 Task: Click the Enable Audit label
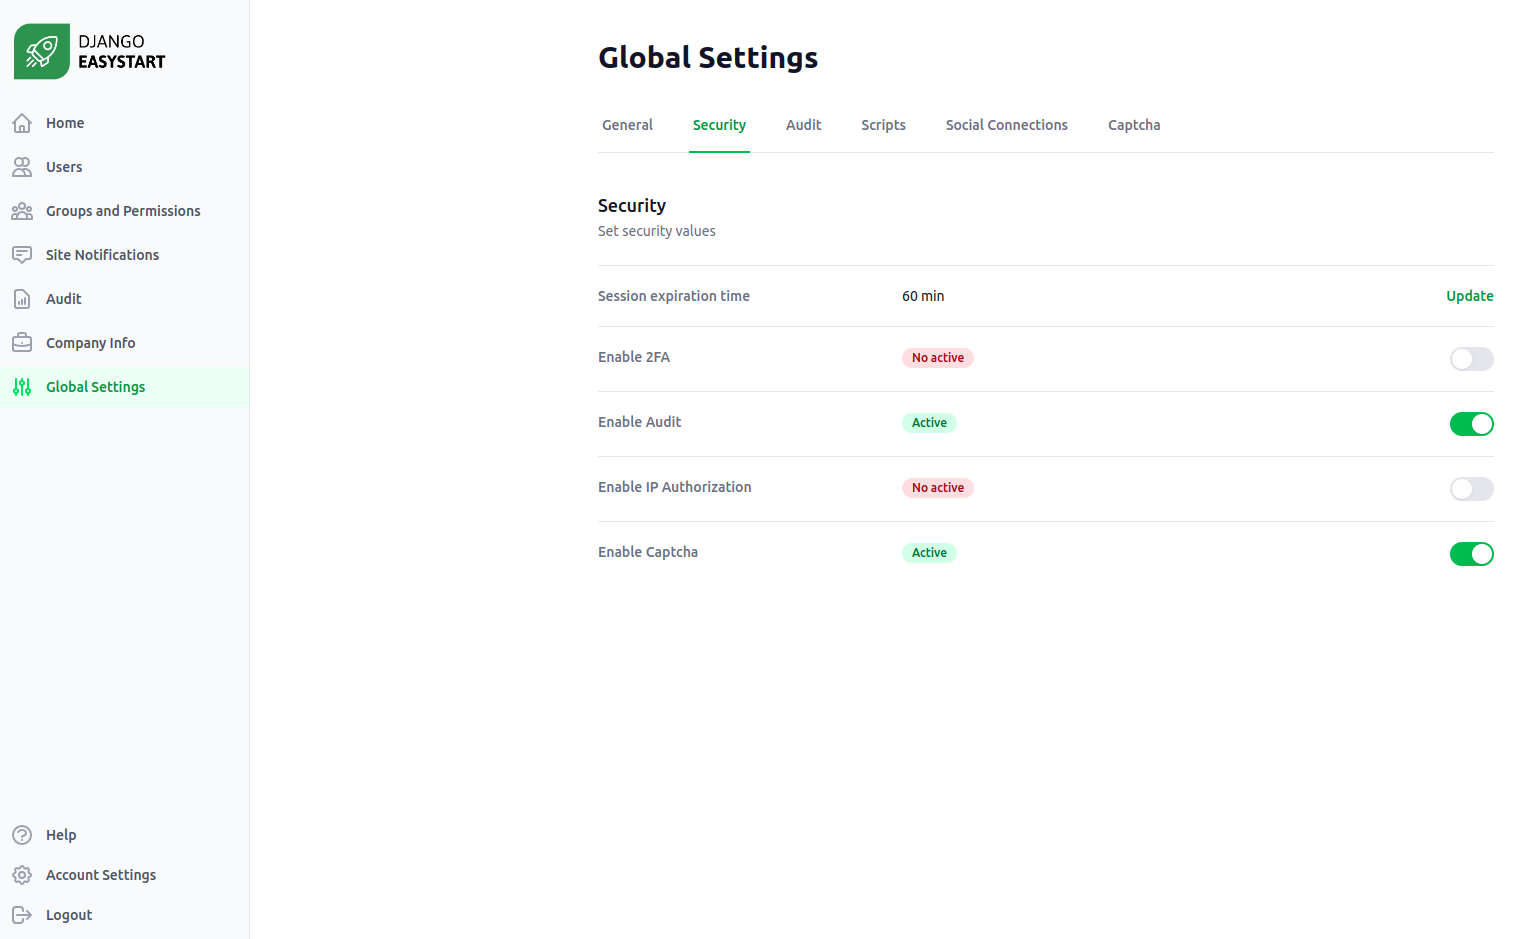point(640,422)
